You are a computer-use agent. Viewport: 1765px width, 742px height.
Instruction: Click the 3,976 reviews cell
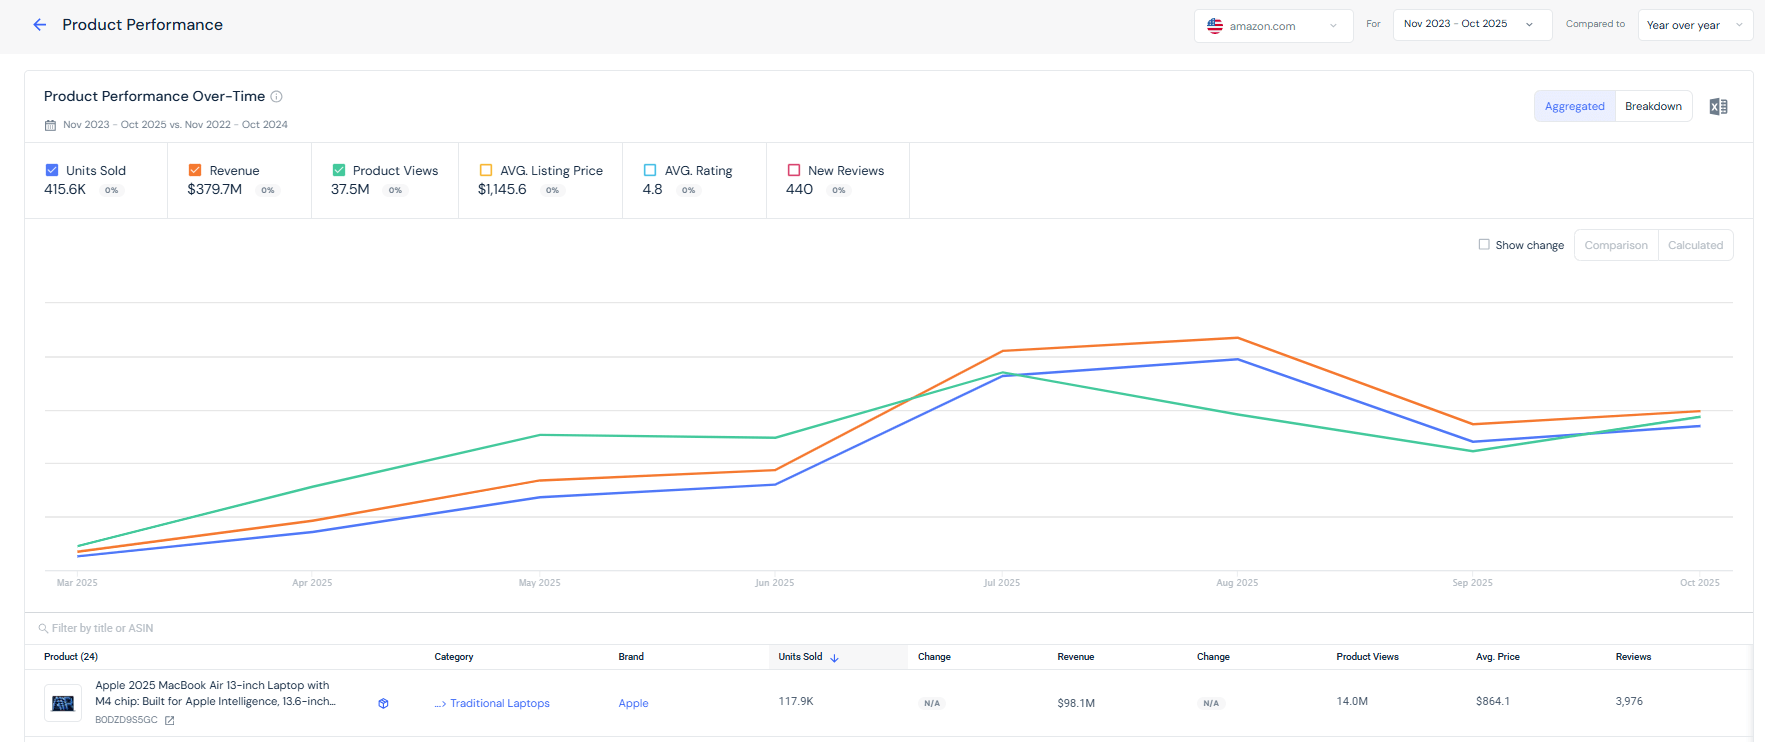pyautogui.click(x=1629, y=702)
